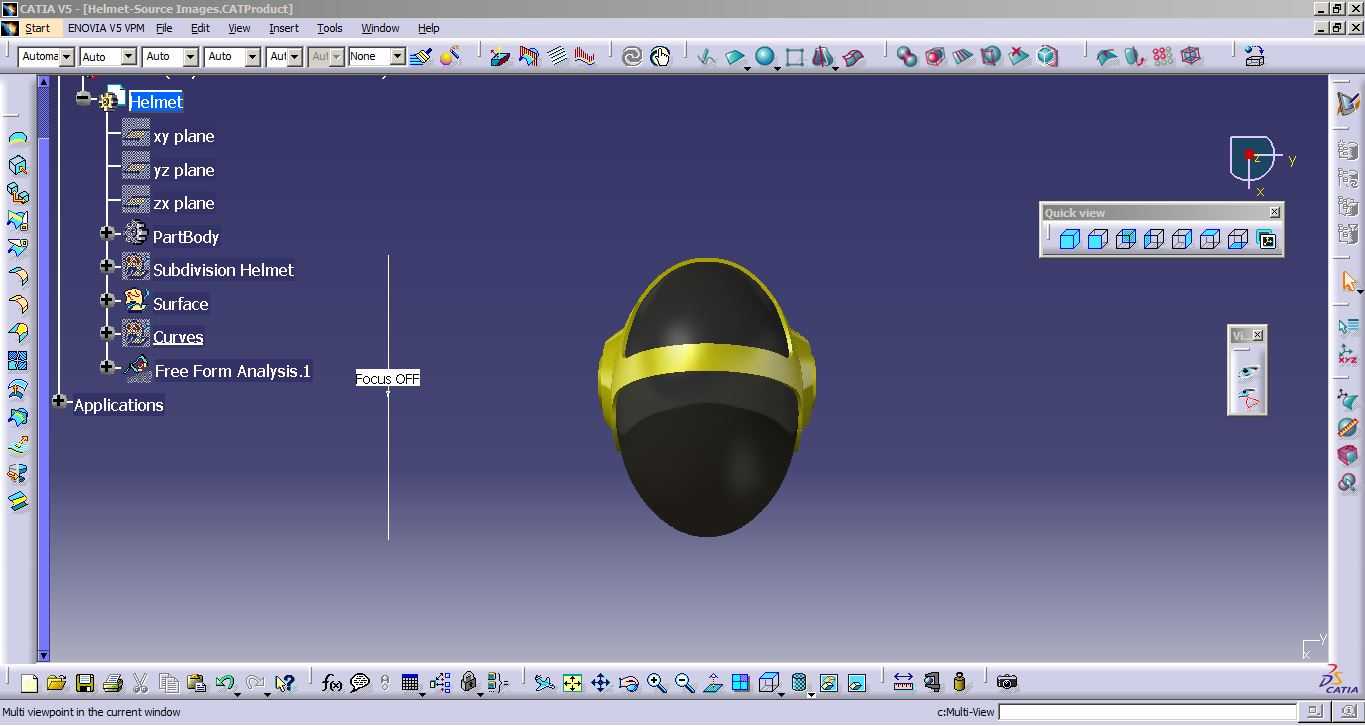Open the Automatic color dropdown
The height and width of the screenshot is (726, 1365).
pos(45,57)
